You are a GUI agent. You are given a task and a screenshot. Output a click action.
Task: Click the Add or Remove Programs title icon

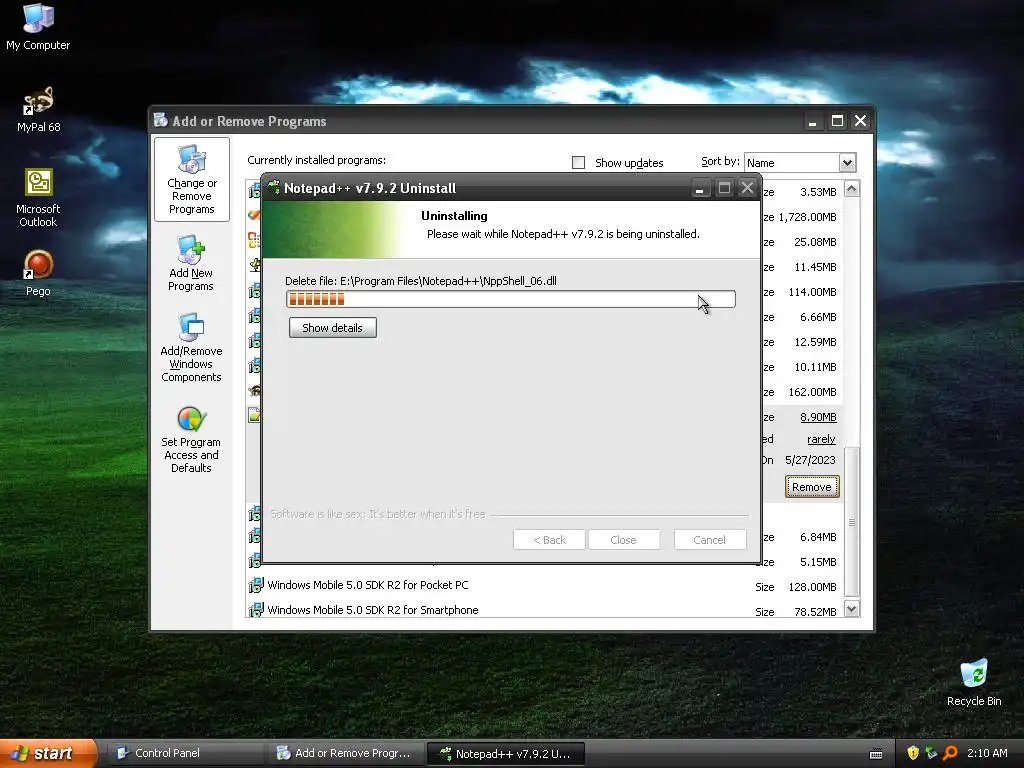[x=161, y=120]
